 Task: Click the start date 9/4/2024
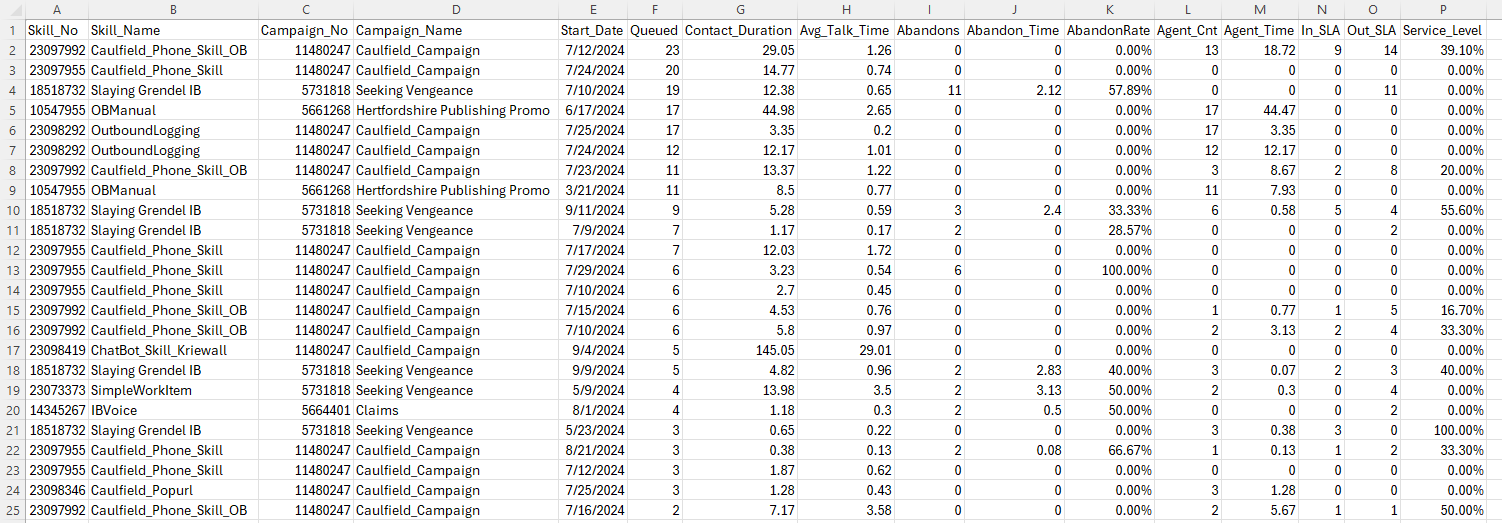(592, 350)
